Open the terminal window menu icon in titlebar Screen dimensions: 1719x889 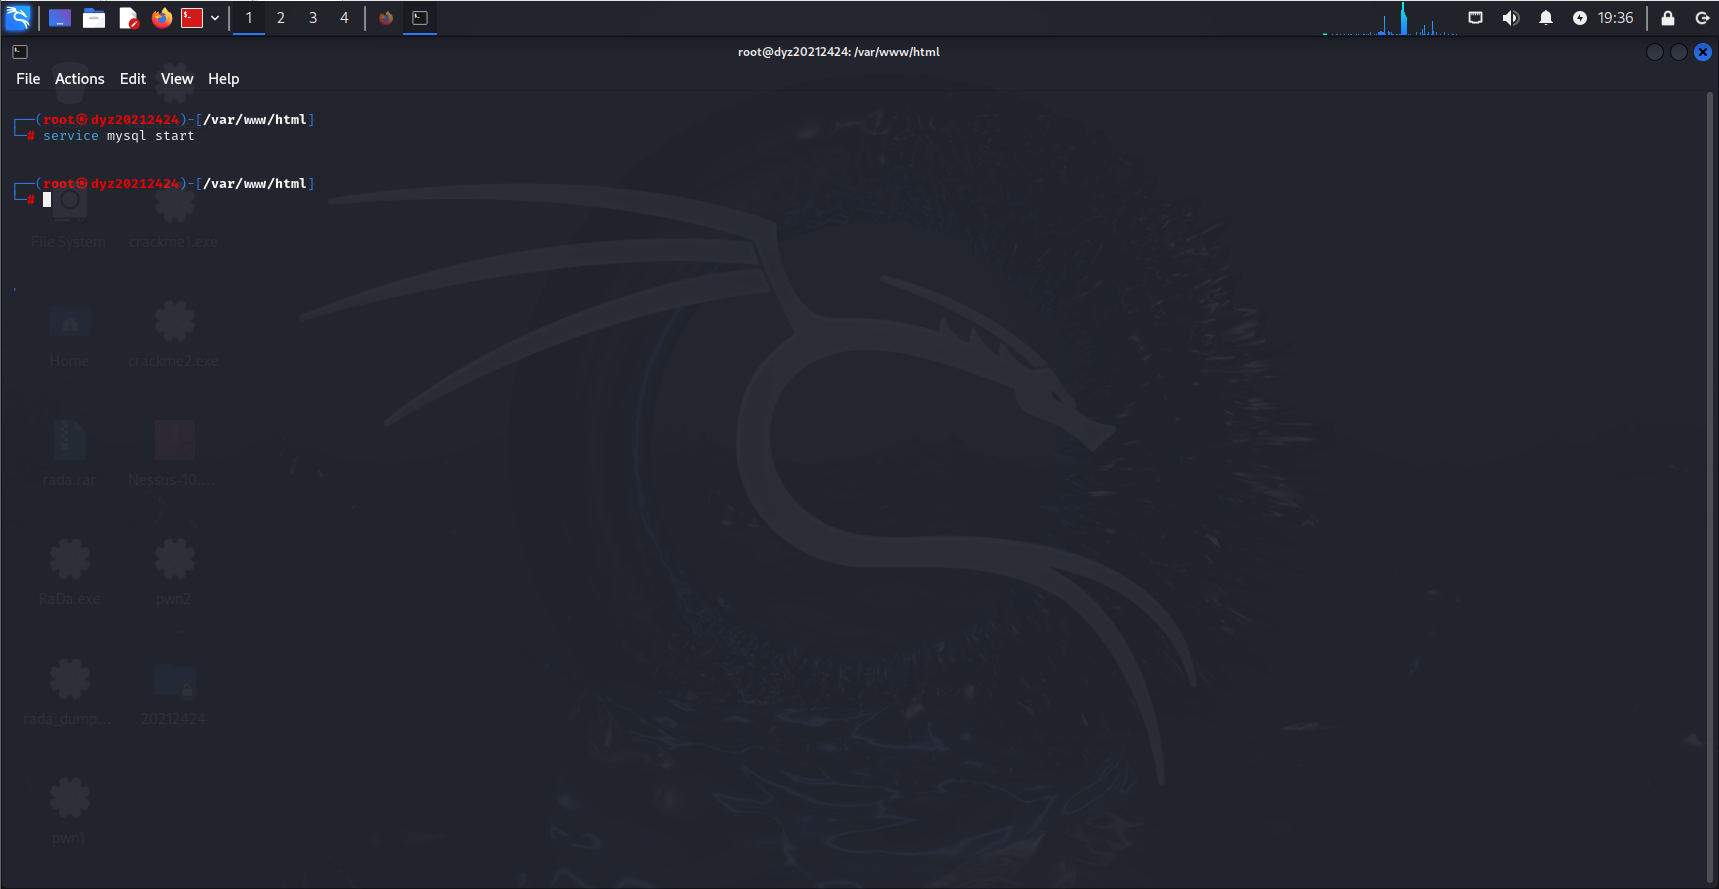click(x=20, y=52)
